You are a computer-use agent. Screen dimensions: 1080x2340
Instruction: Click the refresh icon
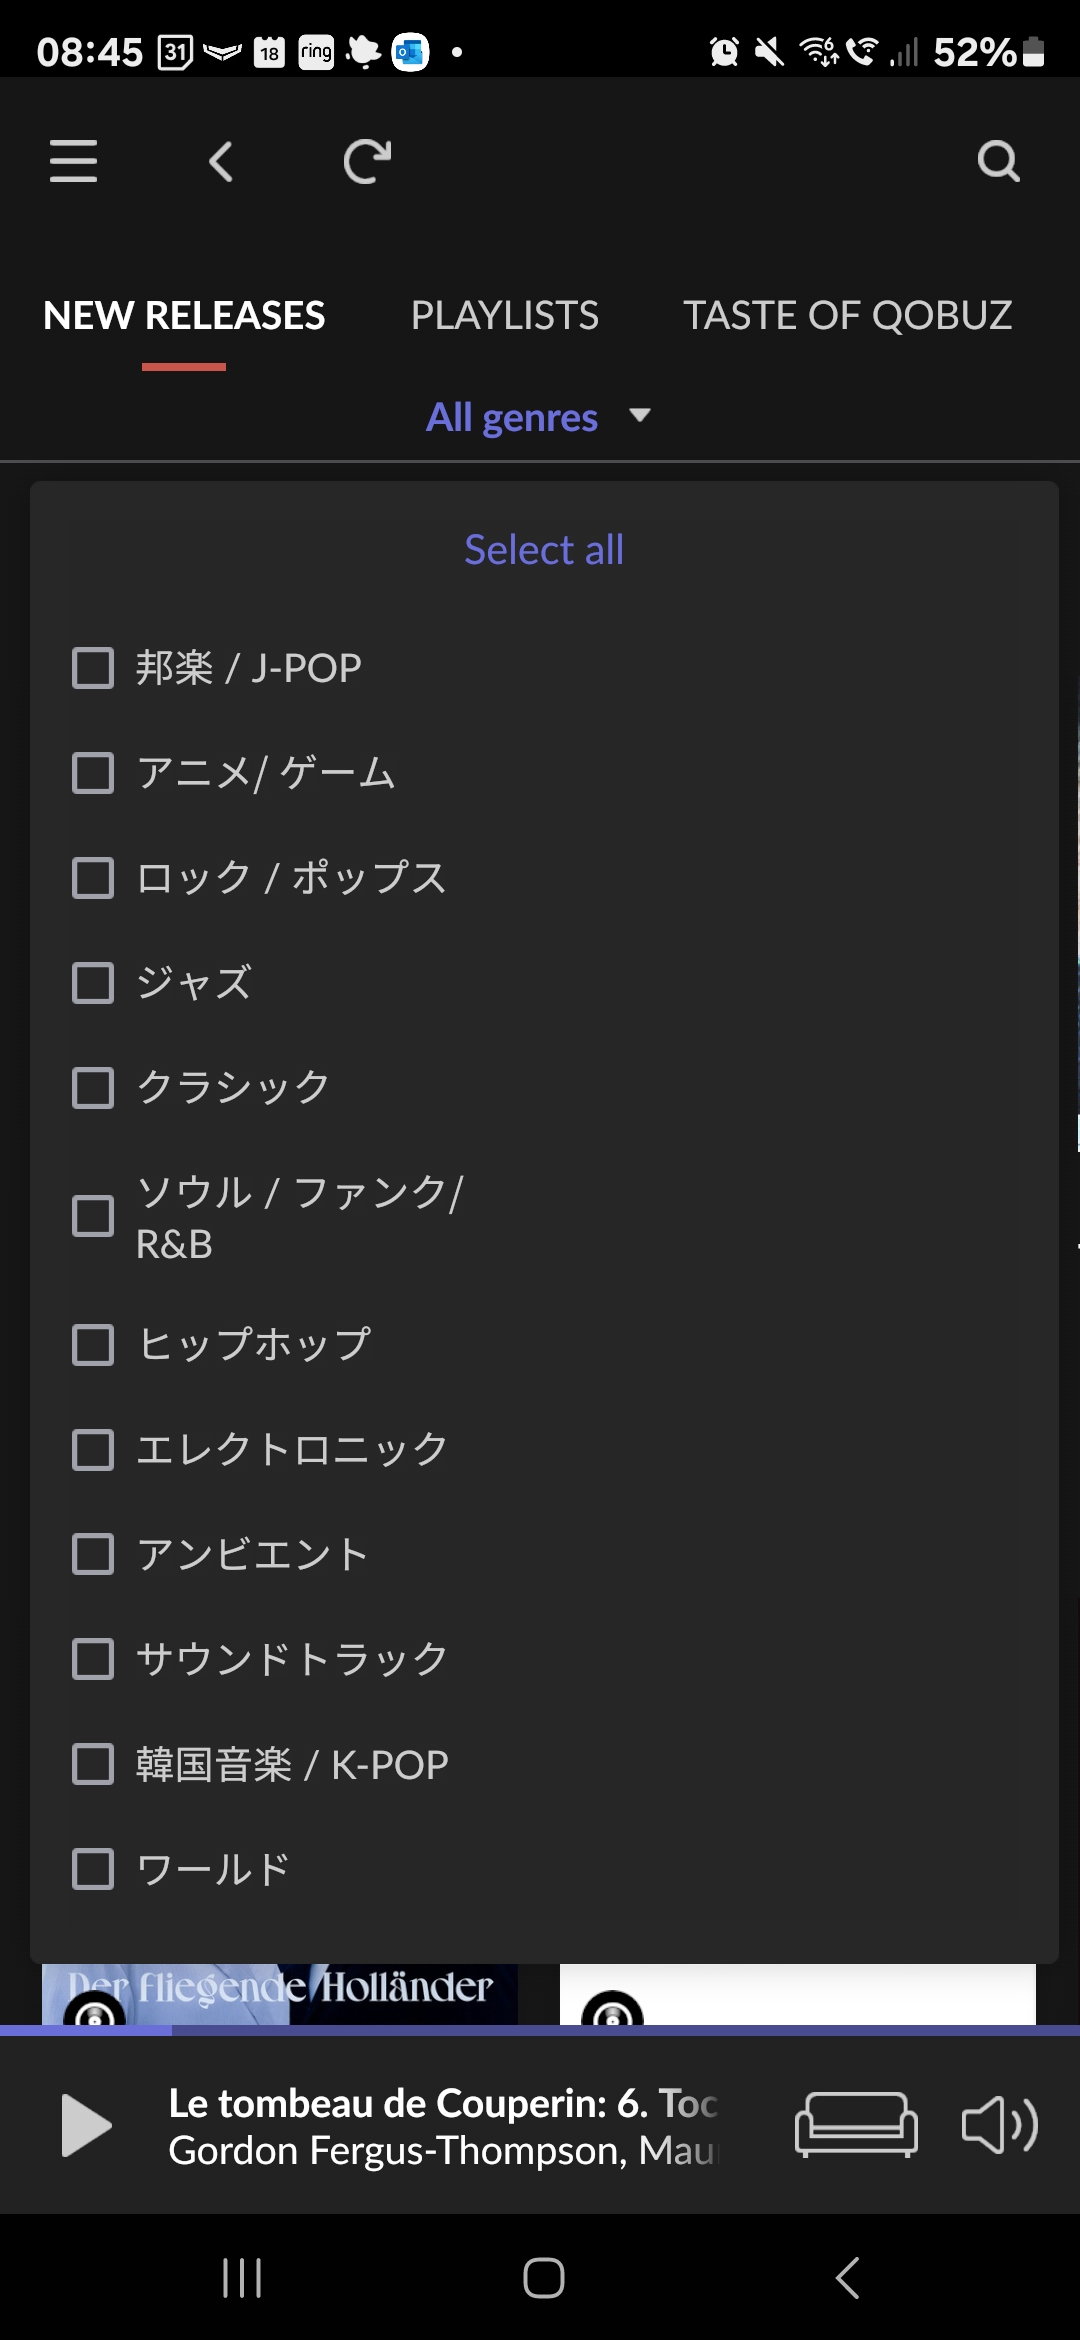pyautogui.click(x=367, y=161)
